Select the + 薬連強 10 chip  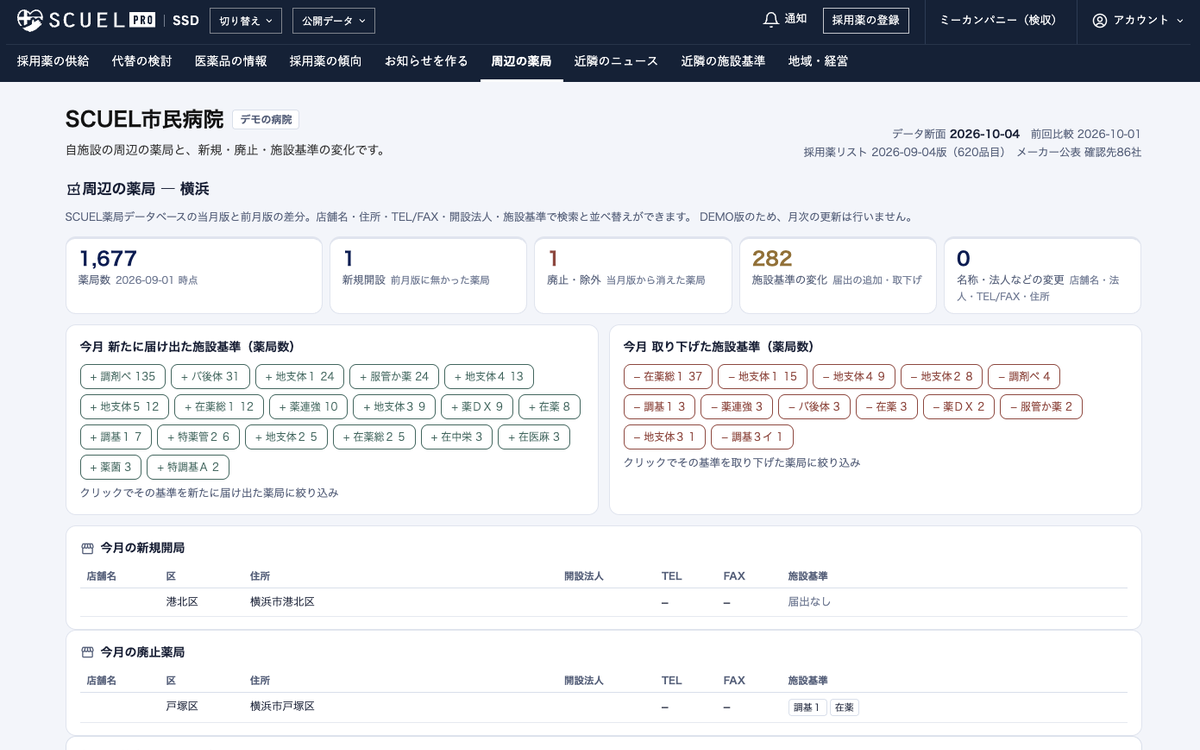pyautogui.click(x=306, y=407)
